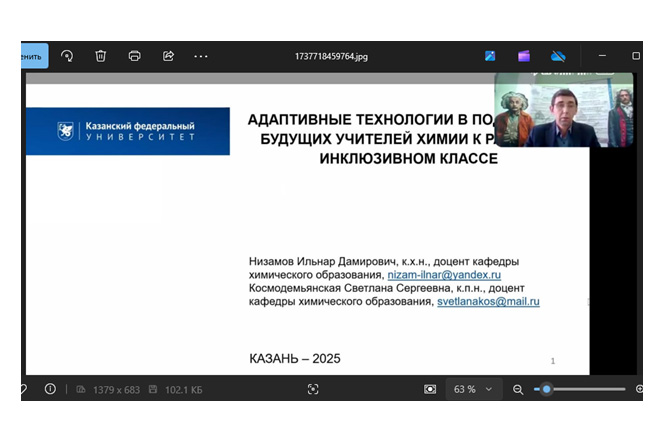Open the share icon in the toolbar
The height and width of the screenshot is (444, 666).
168,56
